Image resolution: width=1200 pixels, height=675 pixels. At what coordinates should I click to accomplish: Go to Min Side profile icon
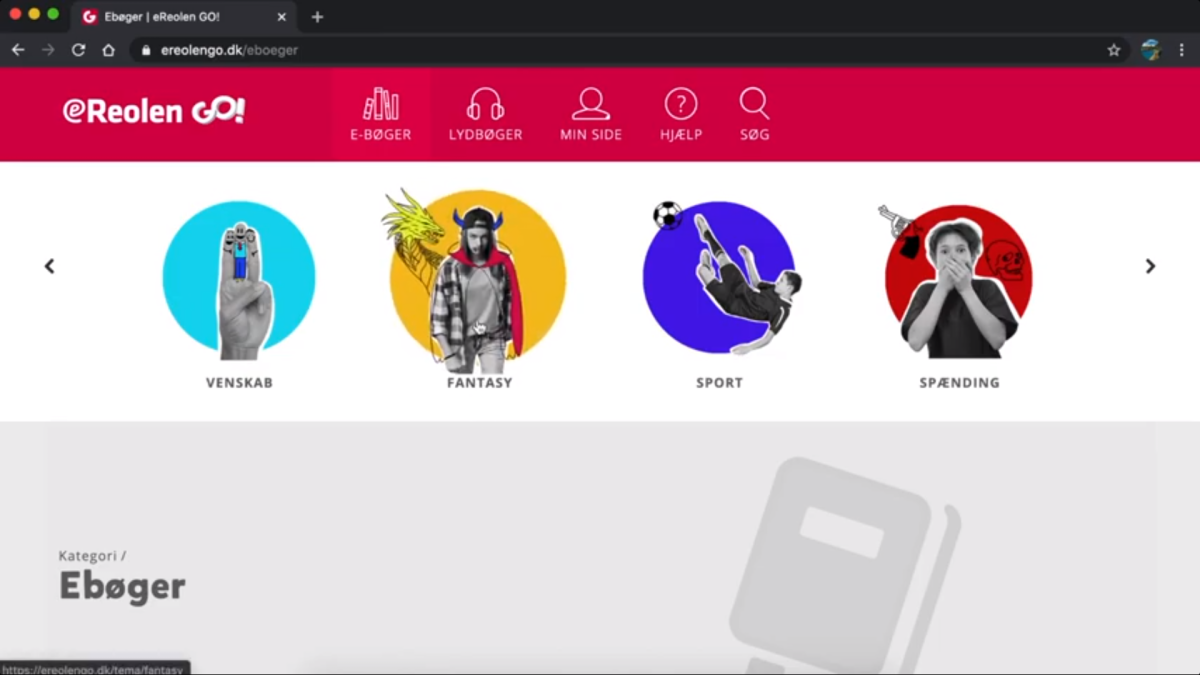point(591,104)
